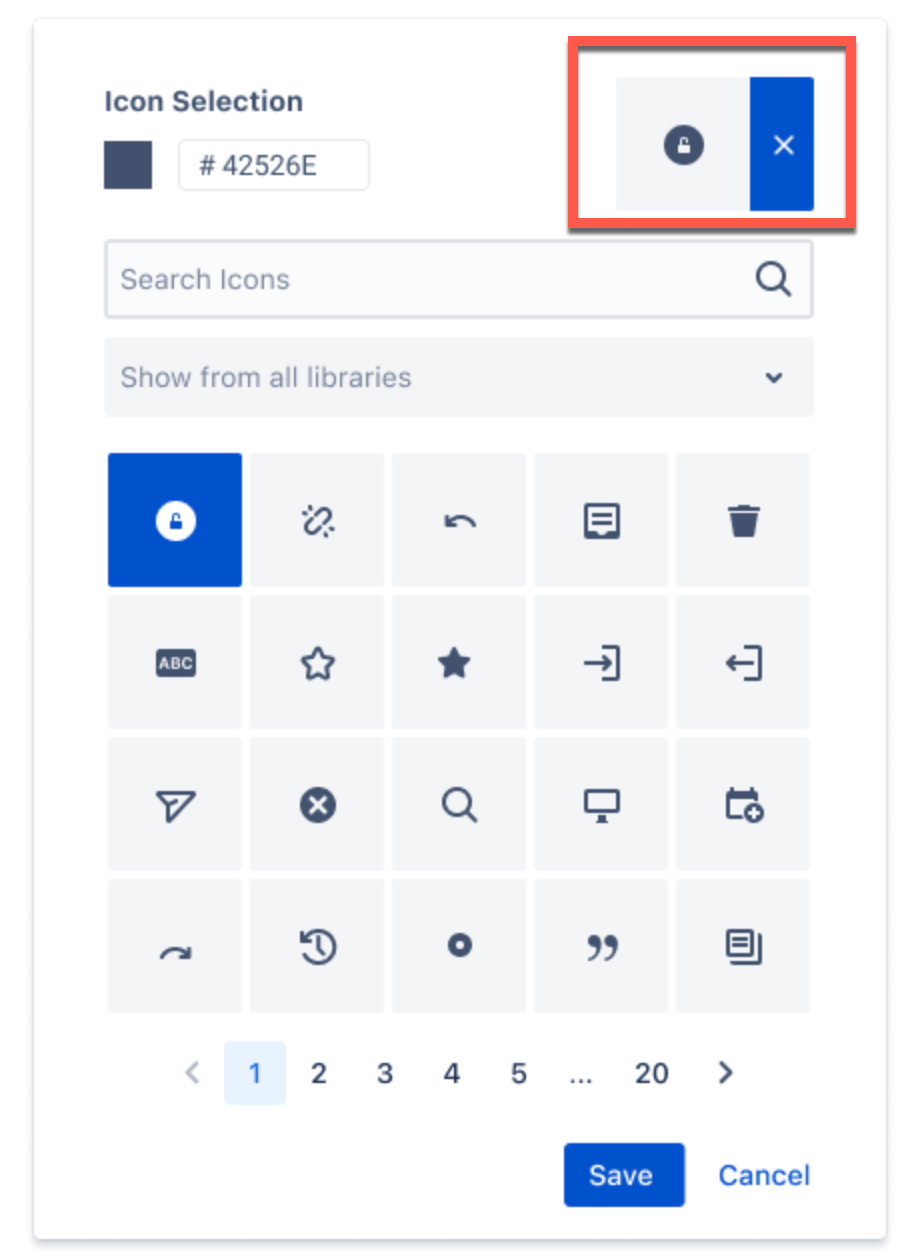This screenshot has height=1258, width=914.
Task: Go to next page of icons
Action: pyautogui.click(x=726, y=1073)
